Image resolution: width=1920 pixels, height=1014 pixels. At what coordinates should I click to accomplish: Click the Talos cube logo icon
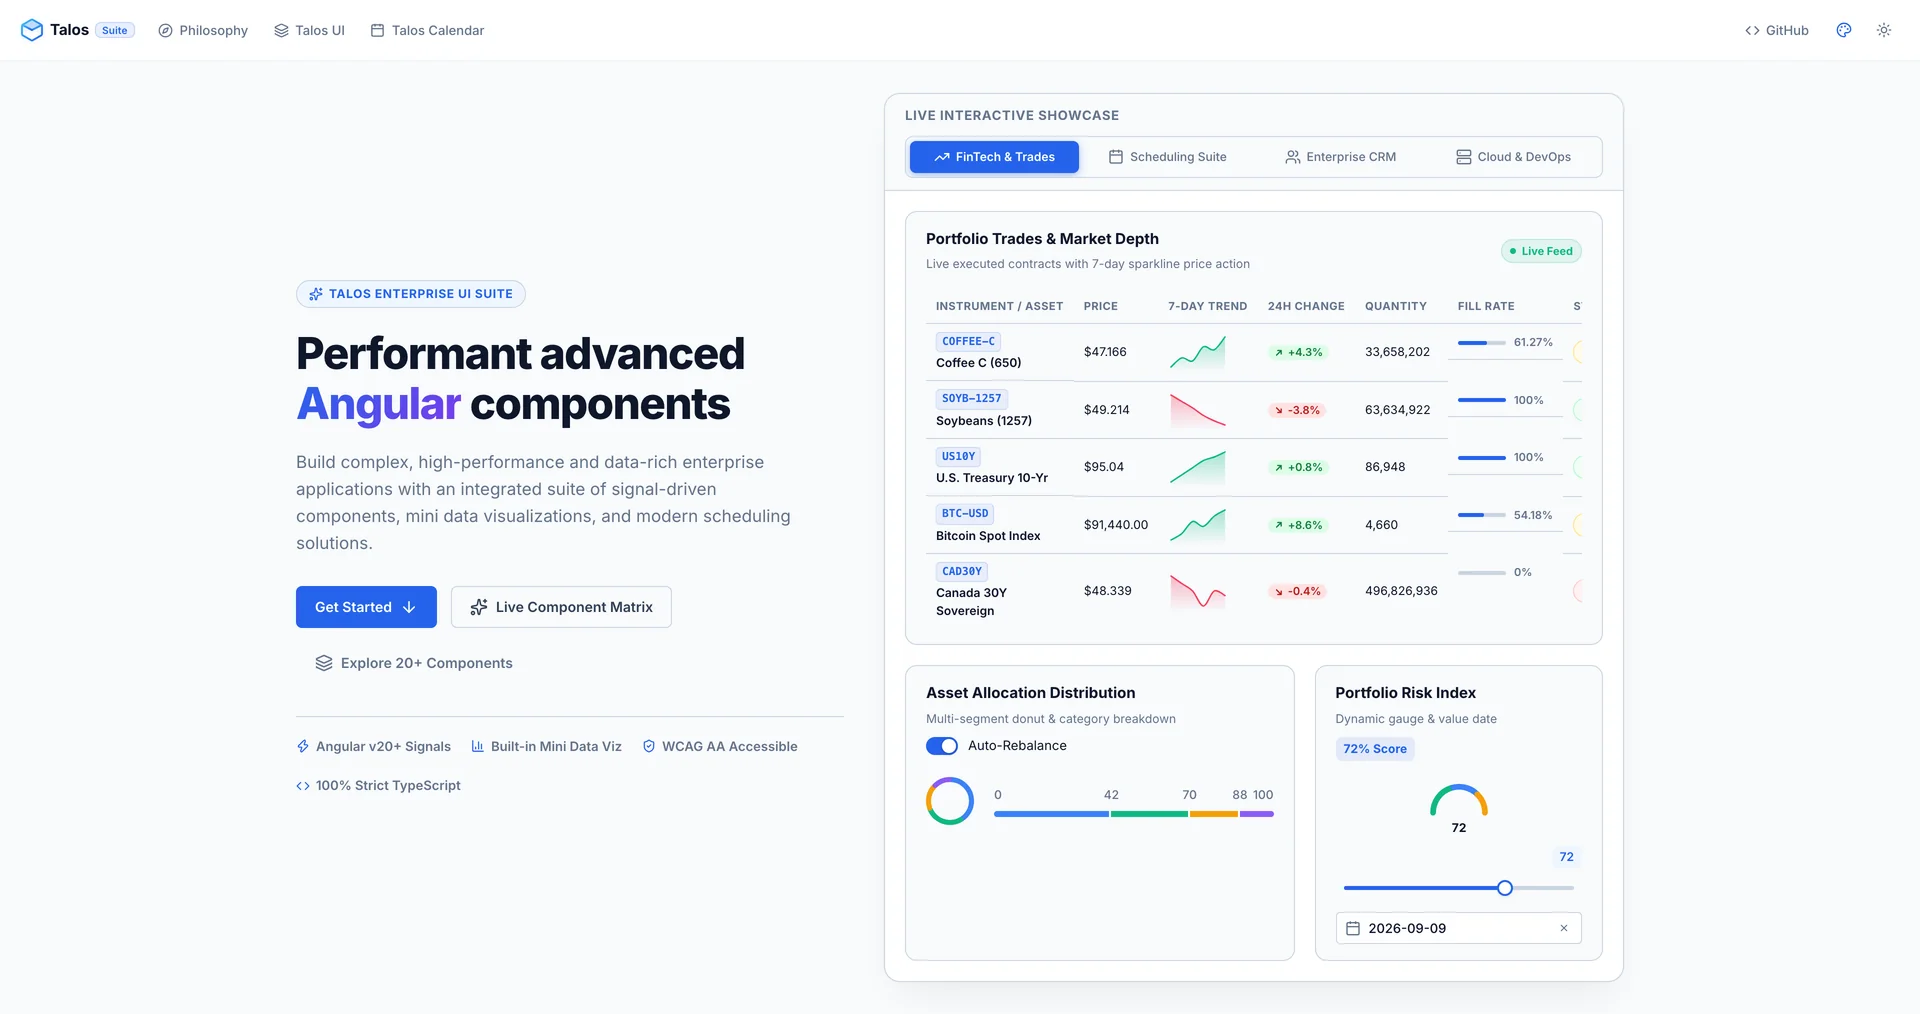pos(32,30)
